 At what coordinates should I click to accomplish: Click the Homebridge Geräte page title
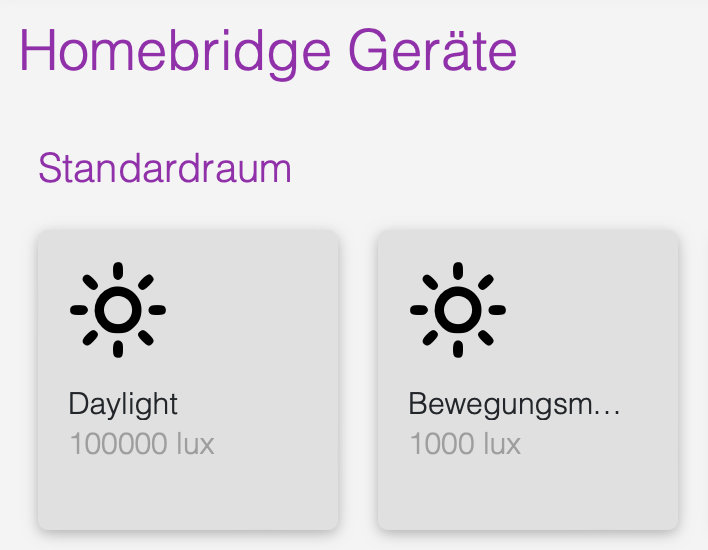coord(268,50)
